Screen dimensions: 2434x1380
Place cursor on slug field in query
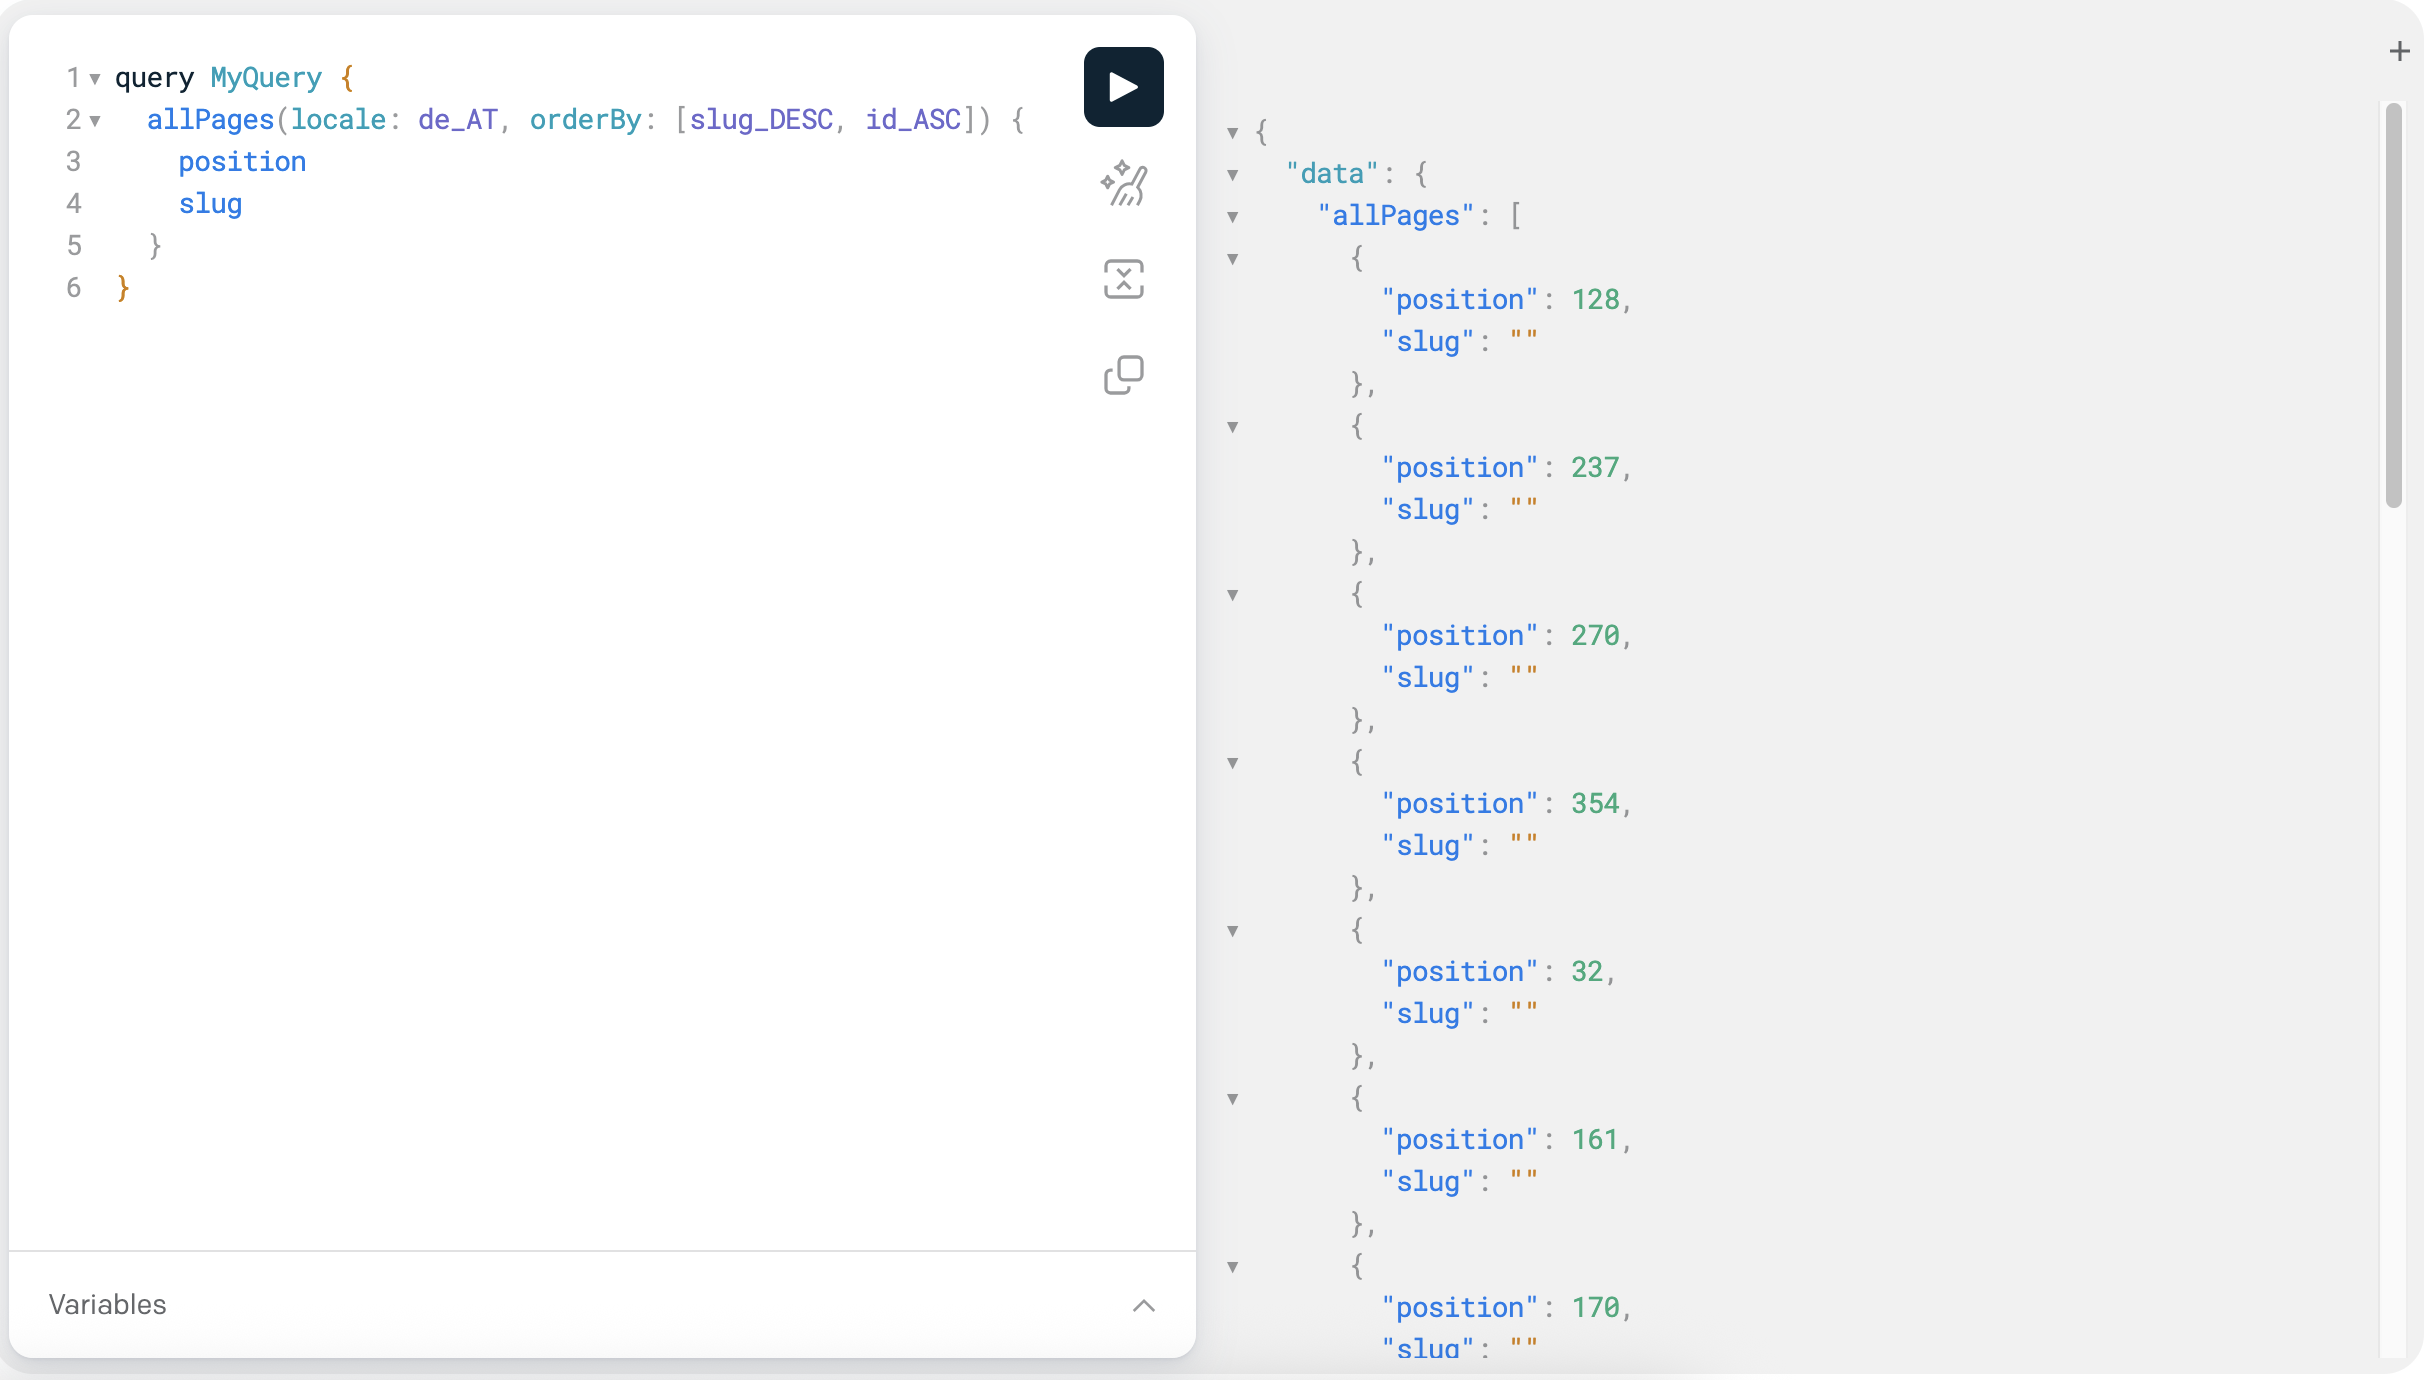210,204
